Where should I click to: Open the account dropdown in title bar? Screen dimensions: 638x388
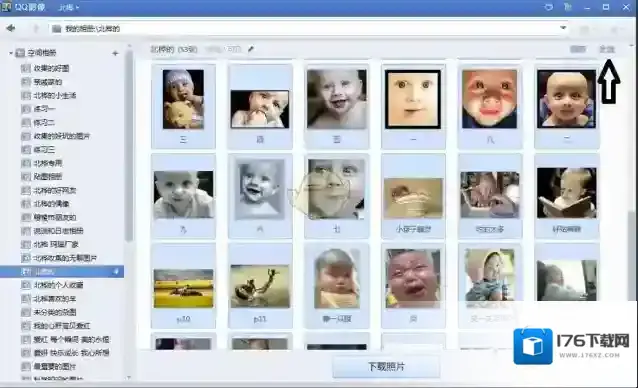coord(68,7)
